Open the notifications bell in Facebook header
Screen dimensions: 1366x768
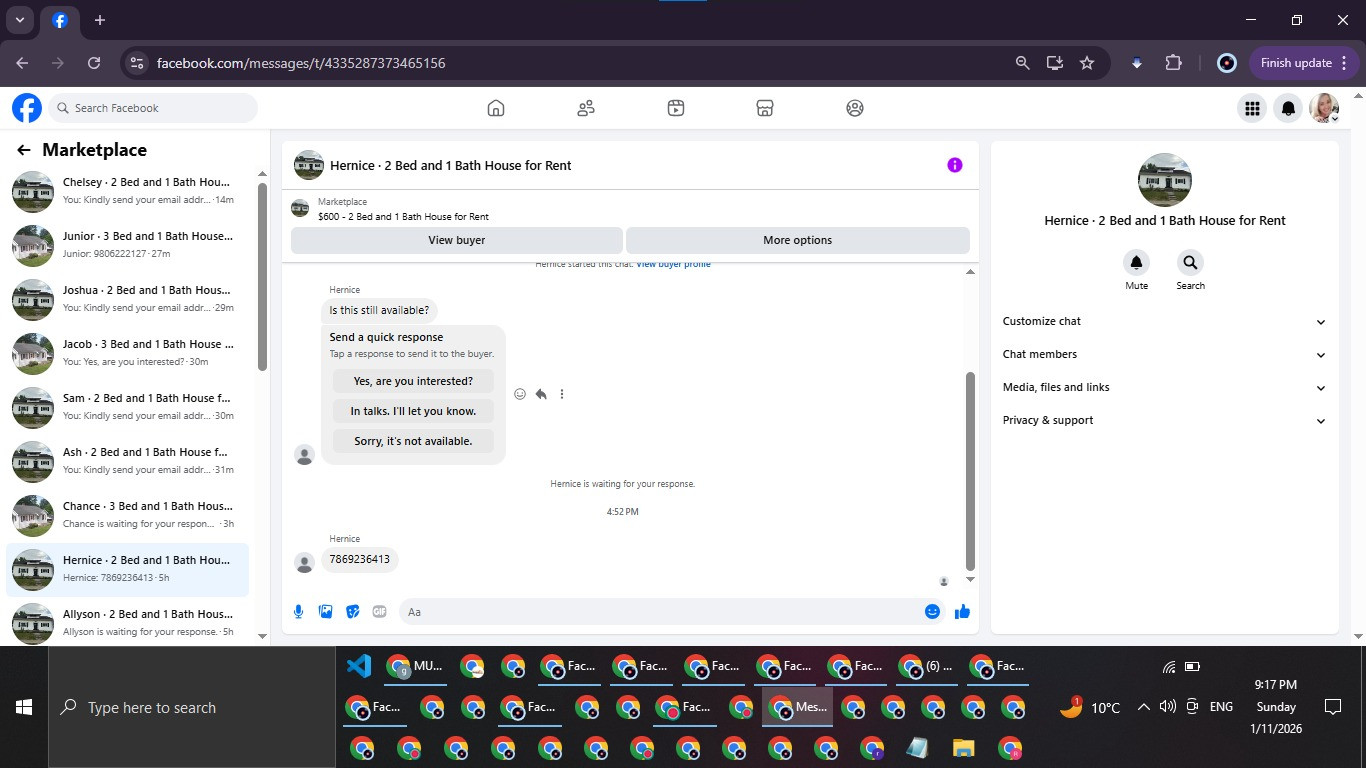point(1289,108)
